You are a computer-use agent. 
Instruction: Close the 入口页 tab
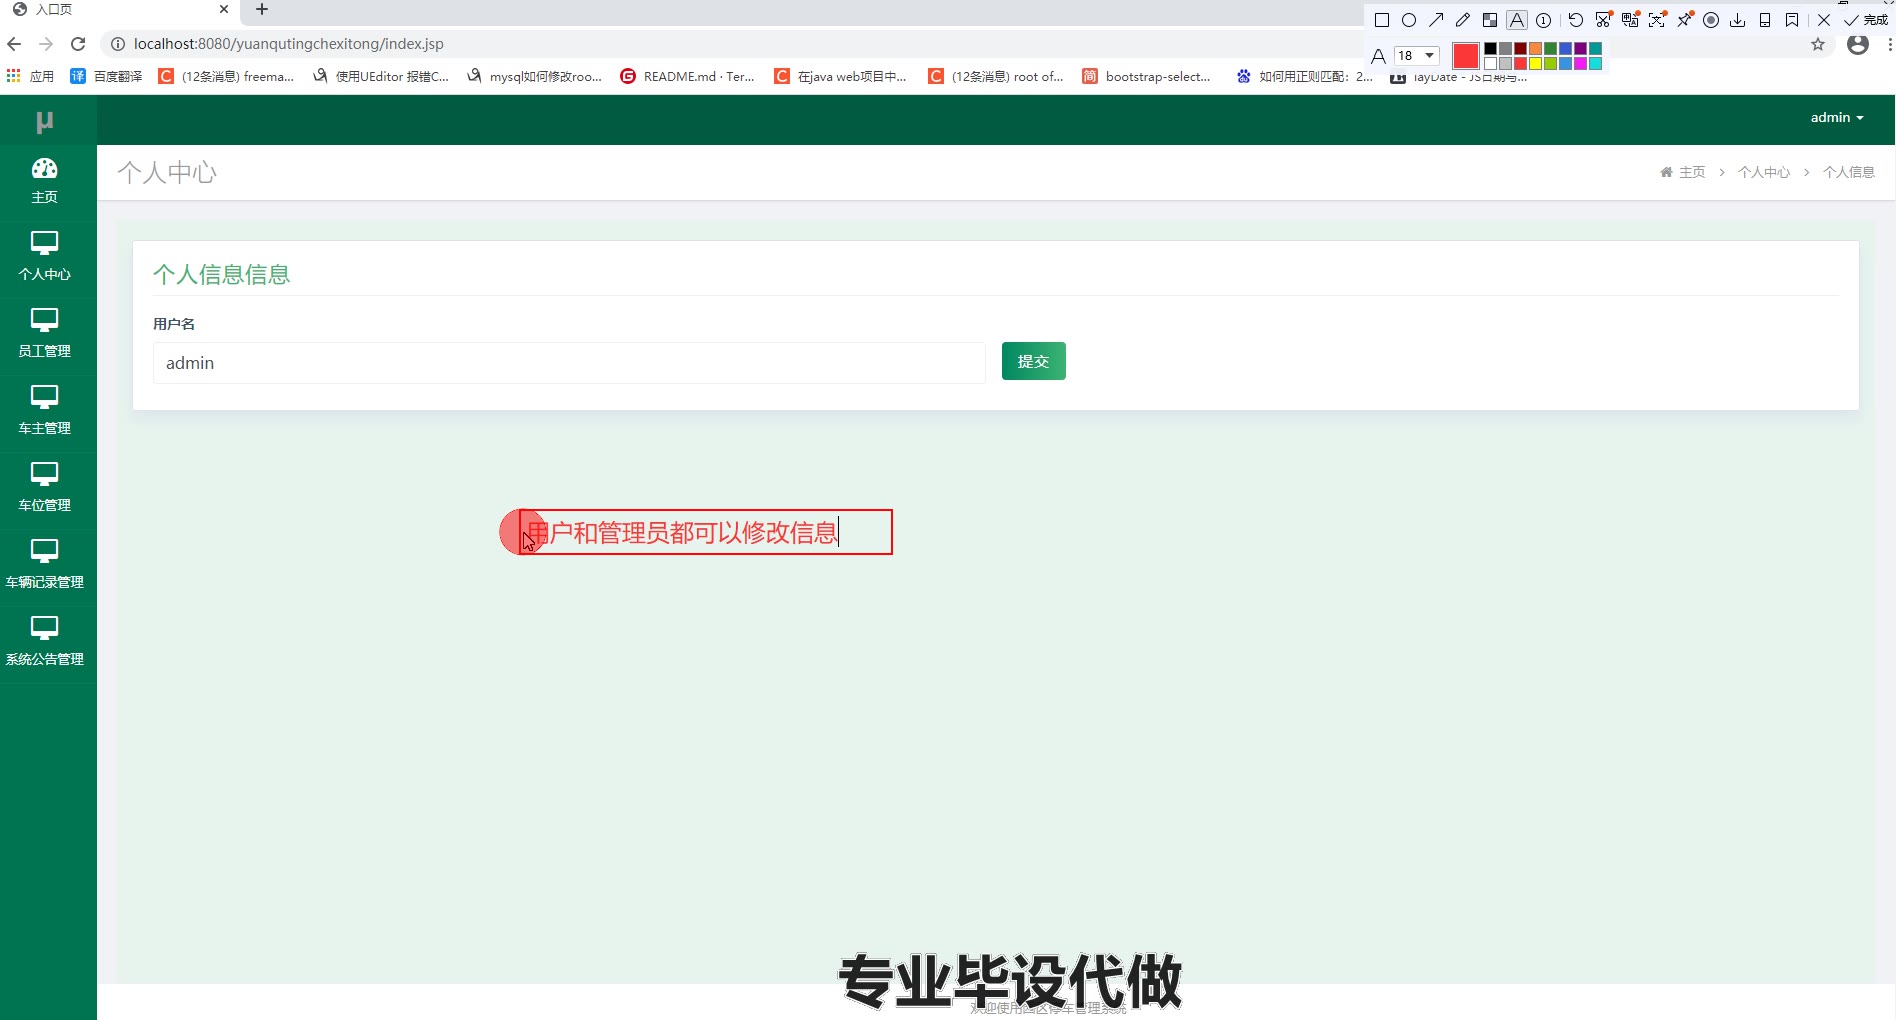[224, 9]
